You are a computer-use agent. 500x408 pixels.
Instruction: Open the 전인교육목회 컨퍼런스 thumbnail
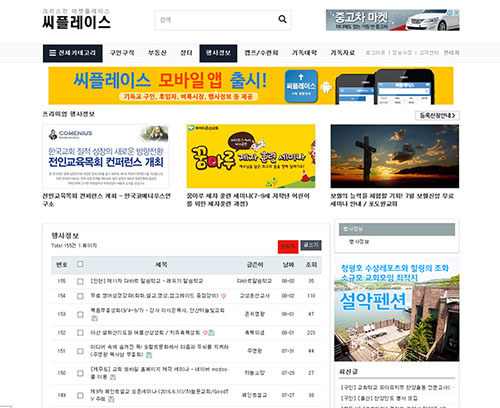[x=106, y=156]
